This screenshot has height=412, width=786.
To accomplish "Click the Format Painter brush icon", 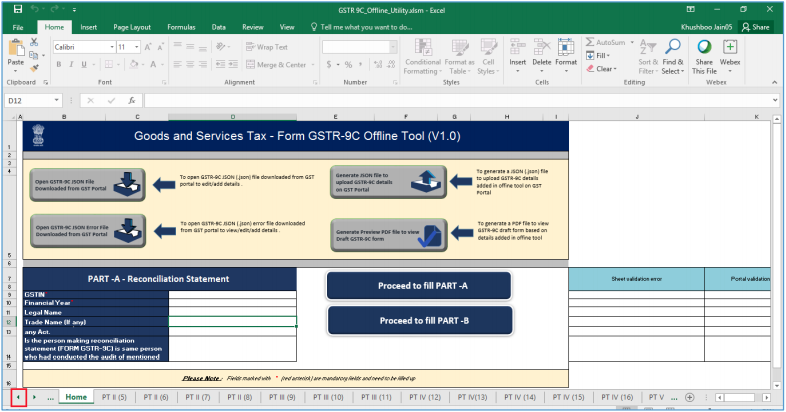I will click(x=34, y=68).
